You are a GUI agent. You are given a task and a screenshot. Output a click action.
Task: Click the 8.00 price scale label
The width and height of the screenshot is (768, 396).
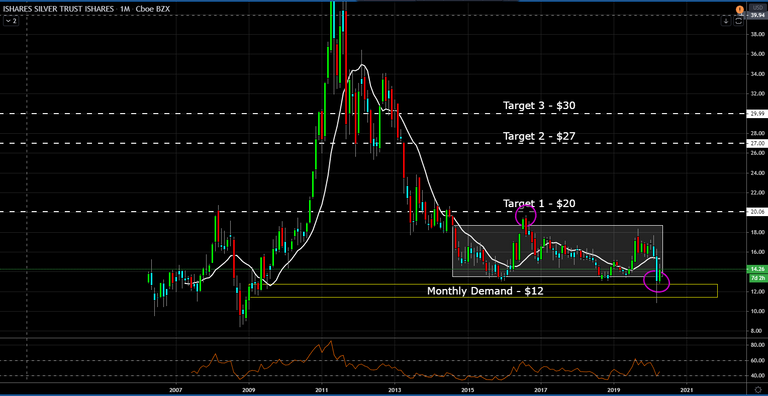click(757, 331)
